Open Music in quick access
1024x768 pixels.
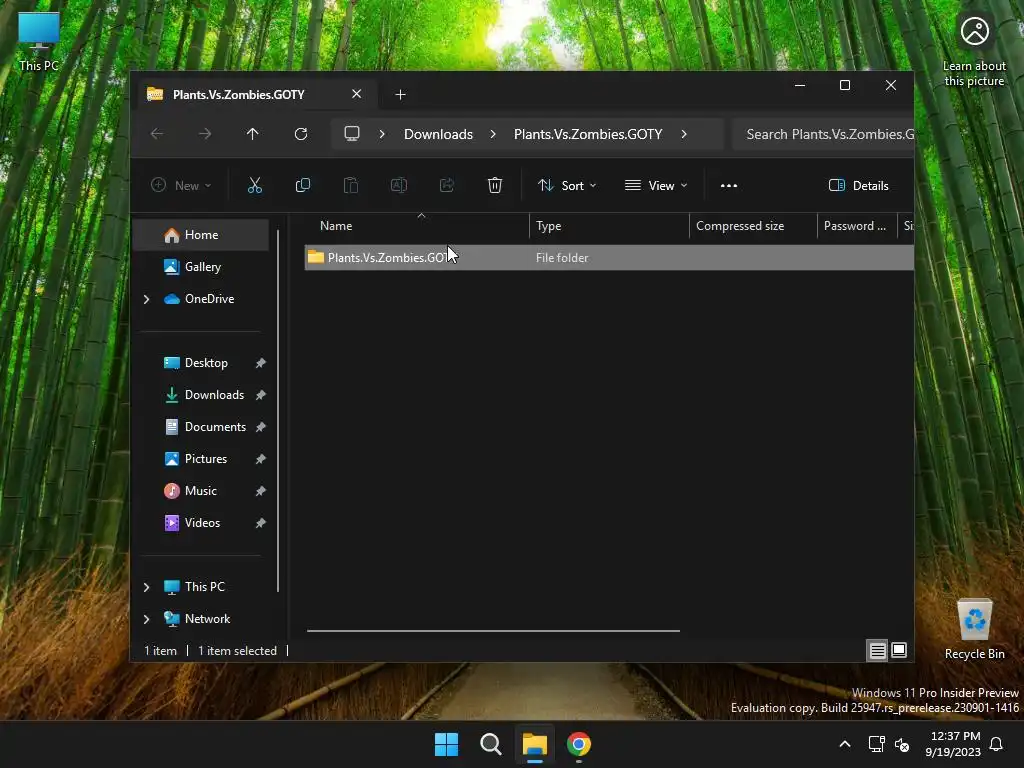click(200, 490)
